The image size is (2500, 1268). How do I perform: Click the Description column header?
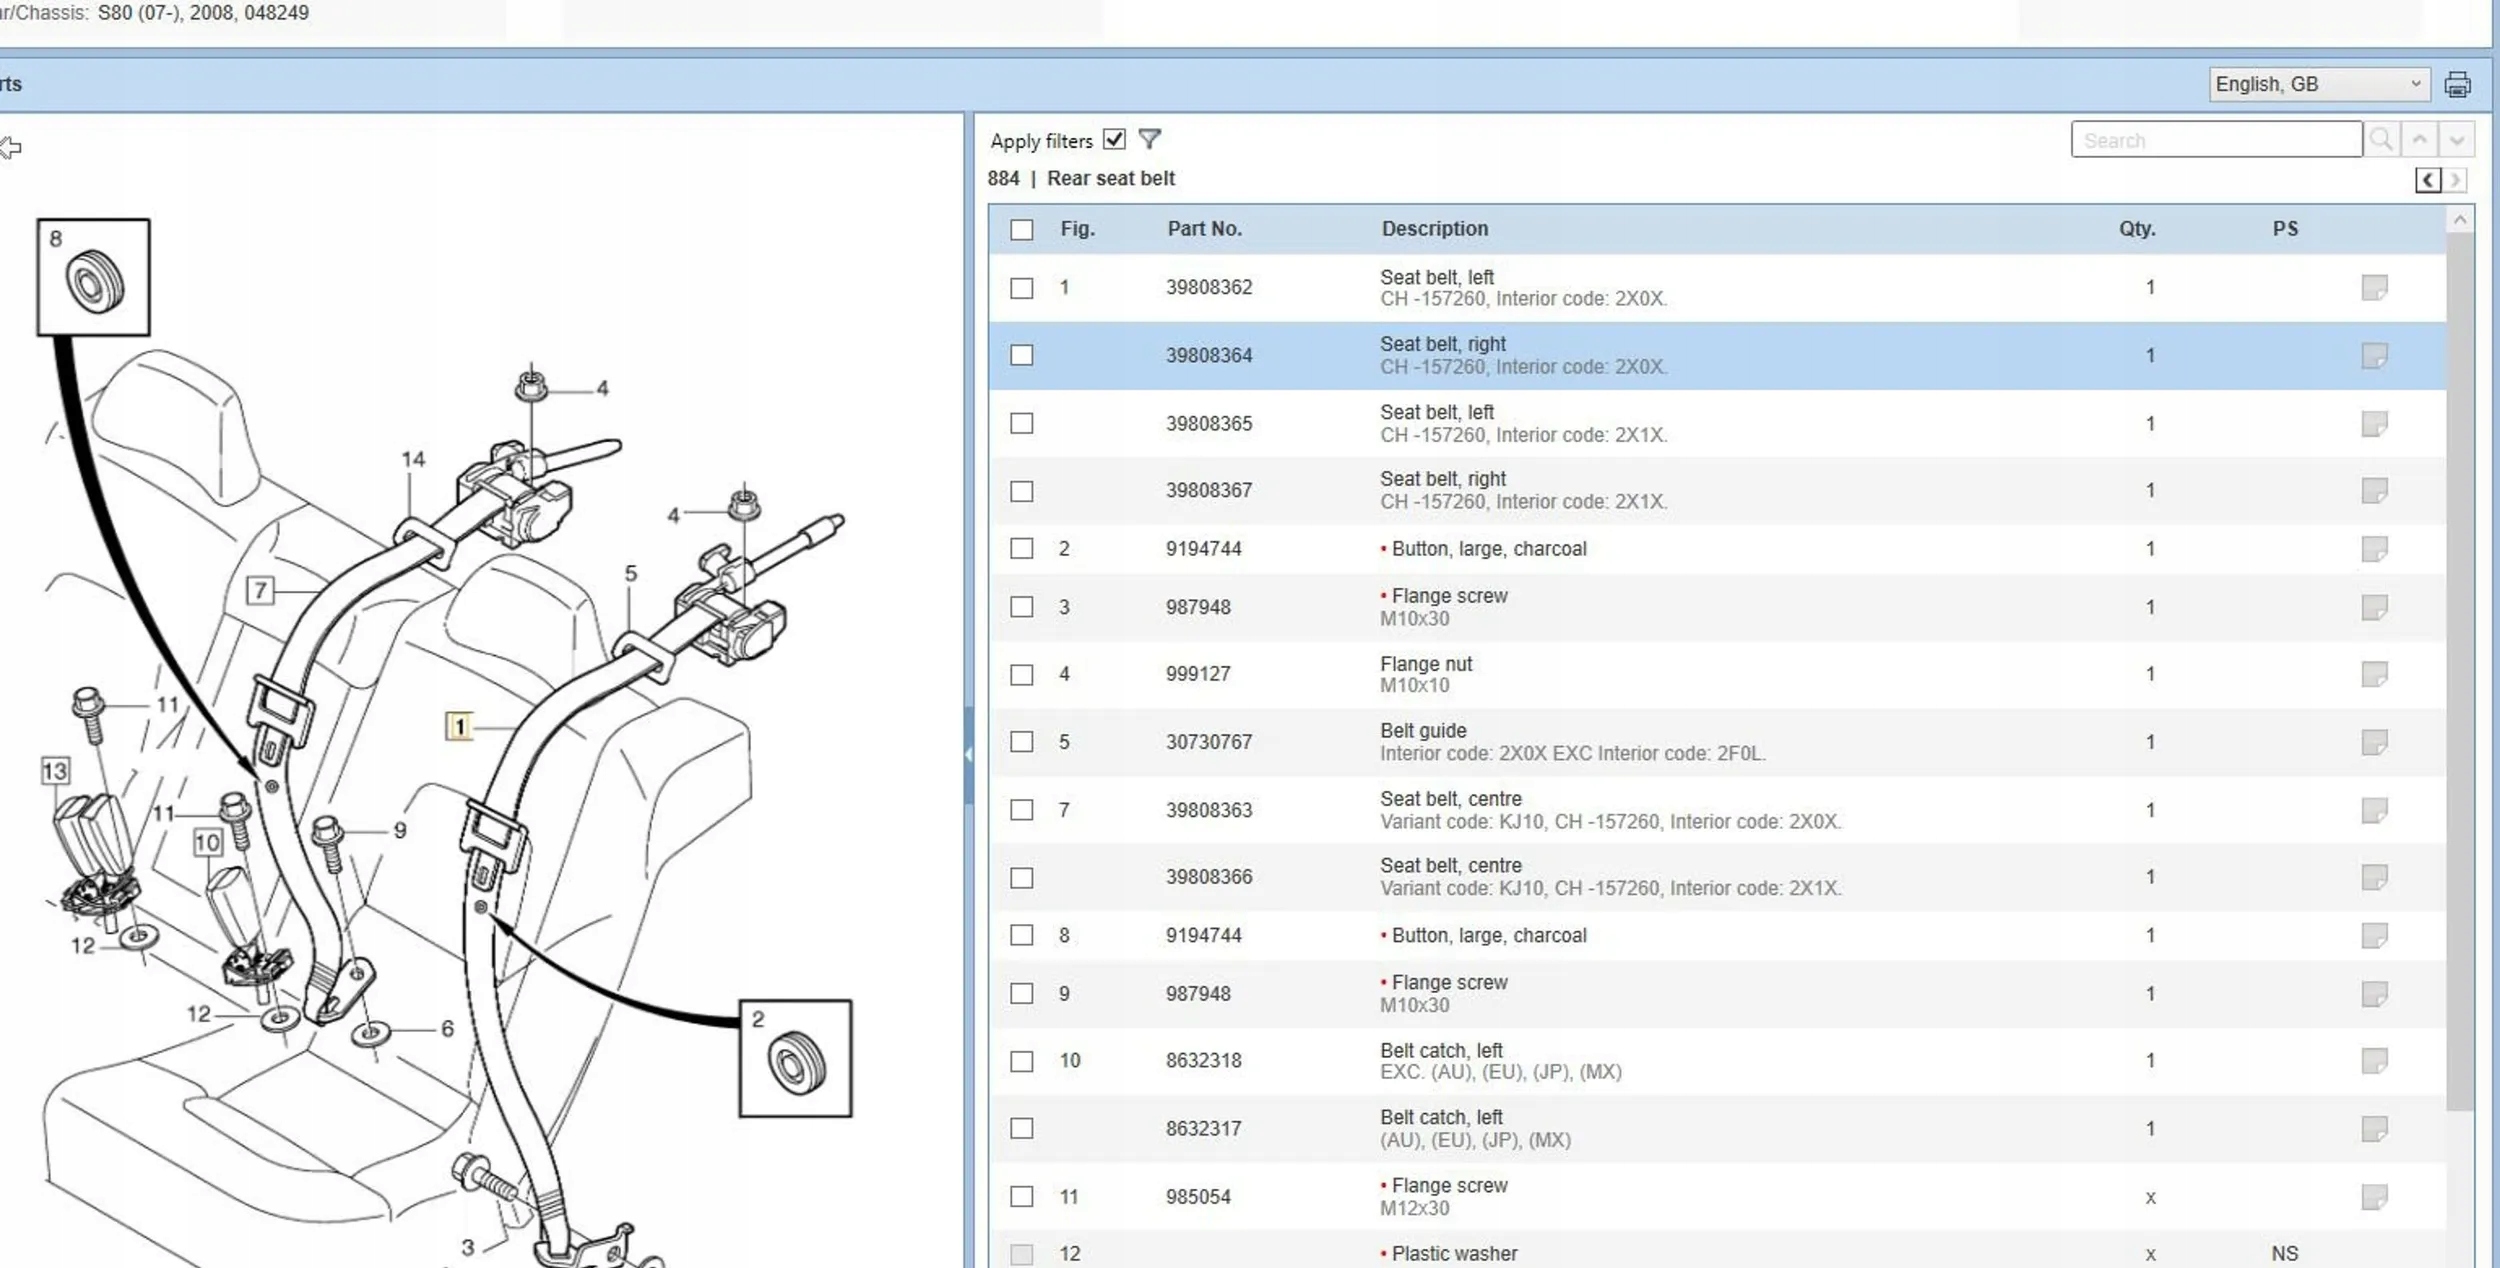click(1434, 229)
